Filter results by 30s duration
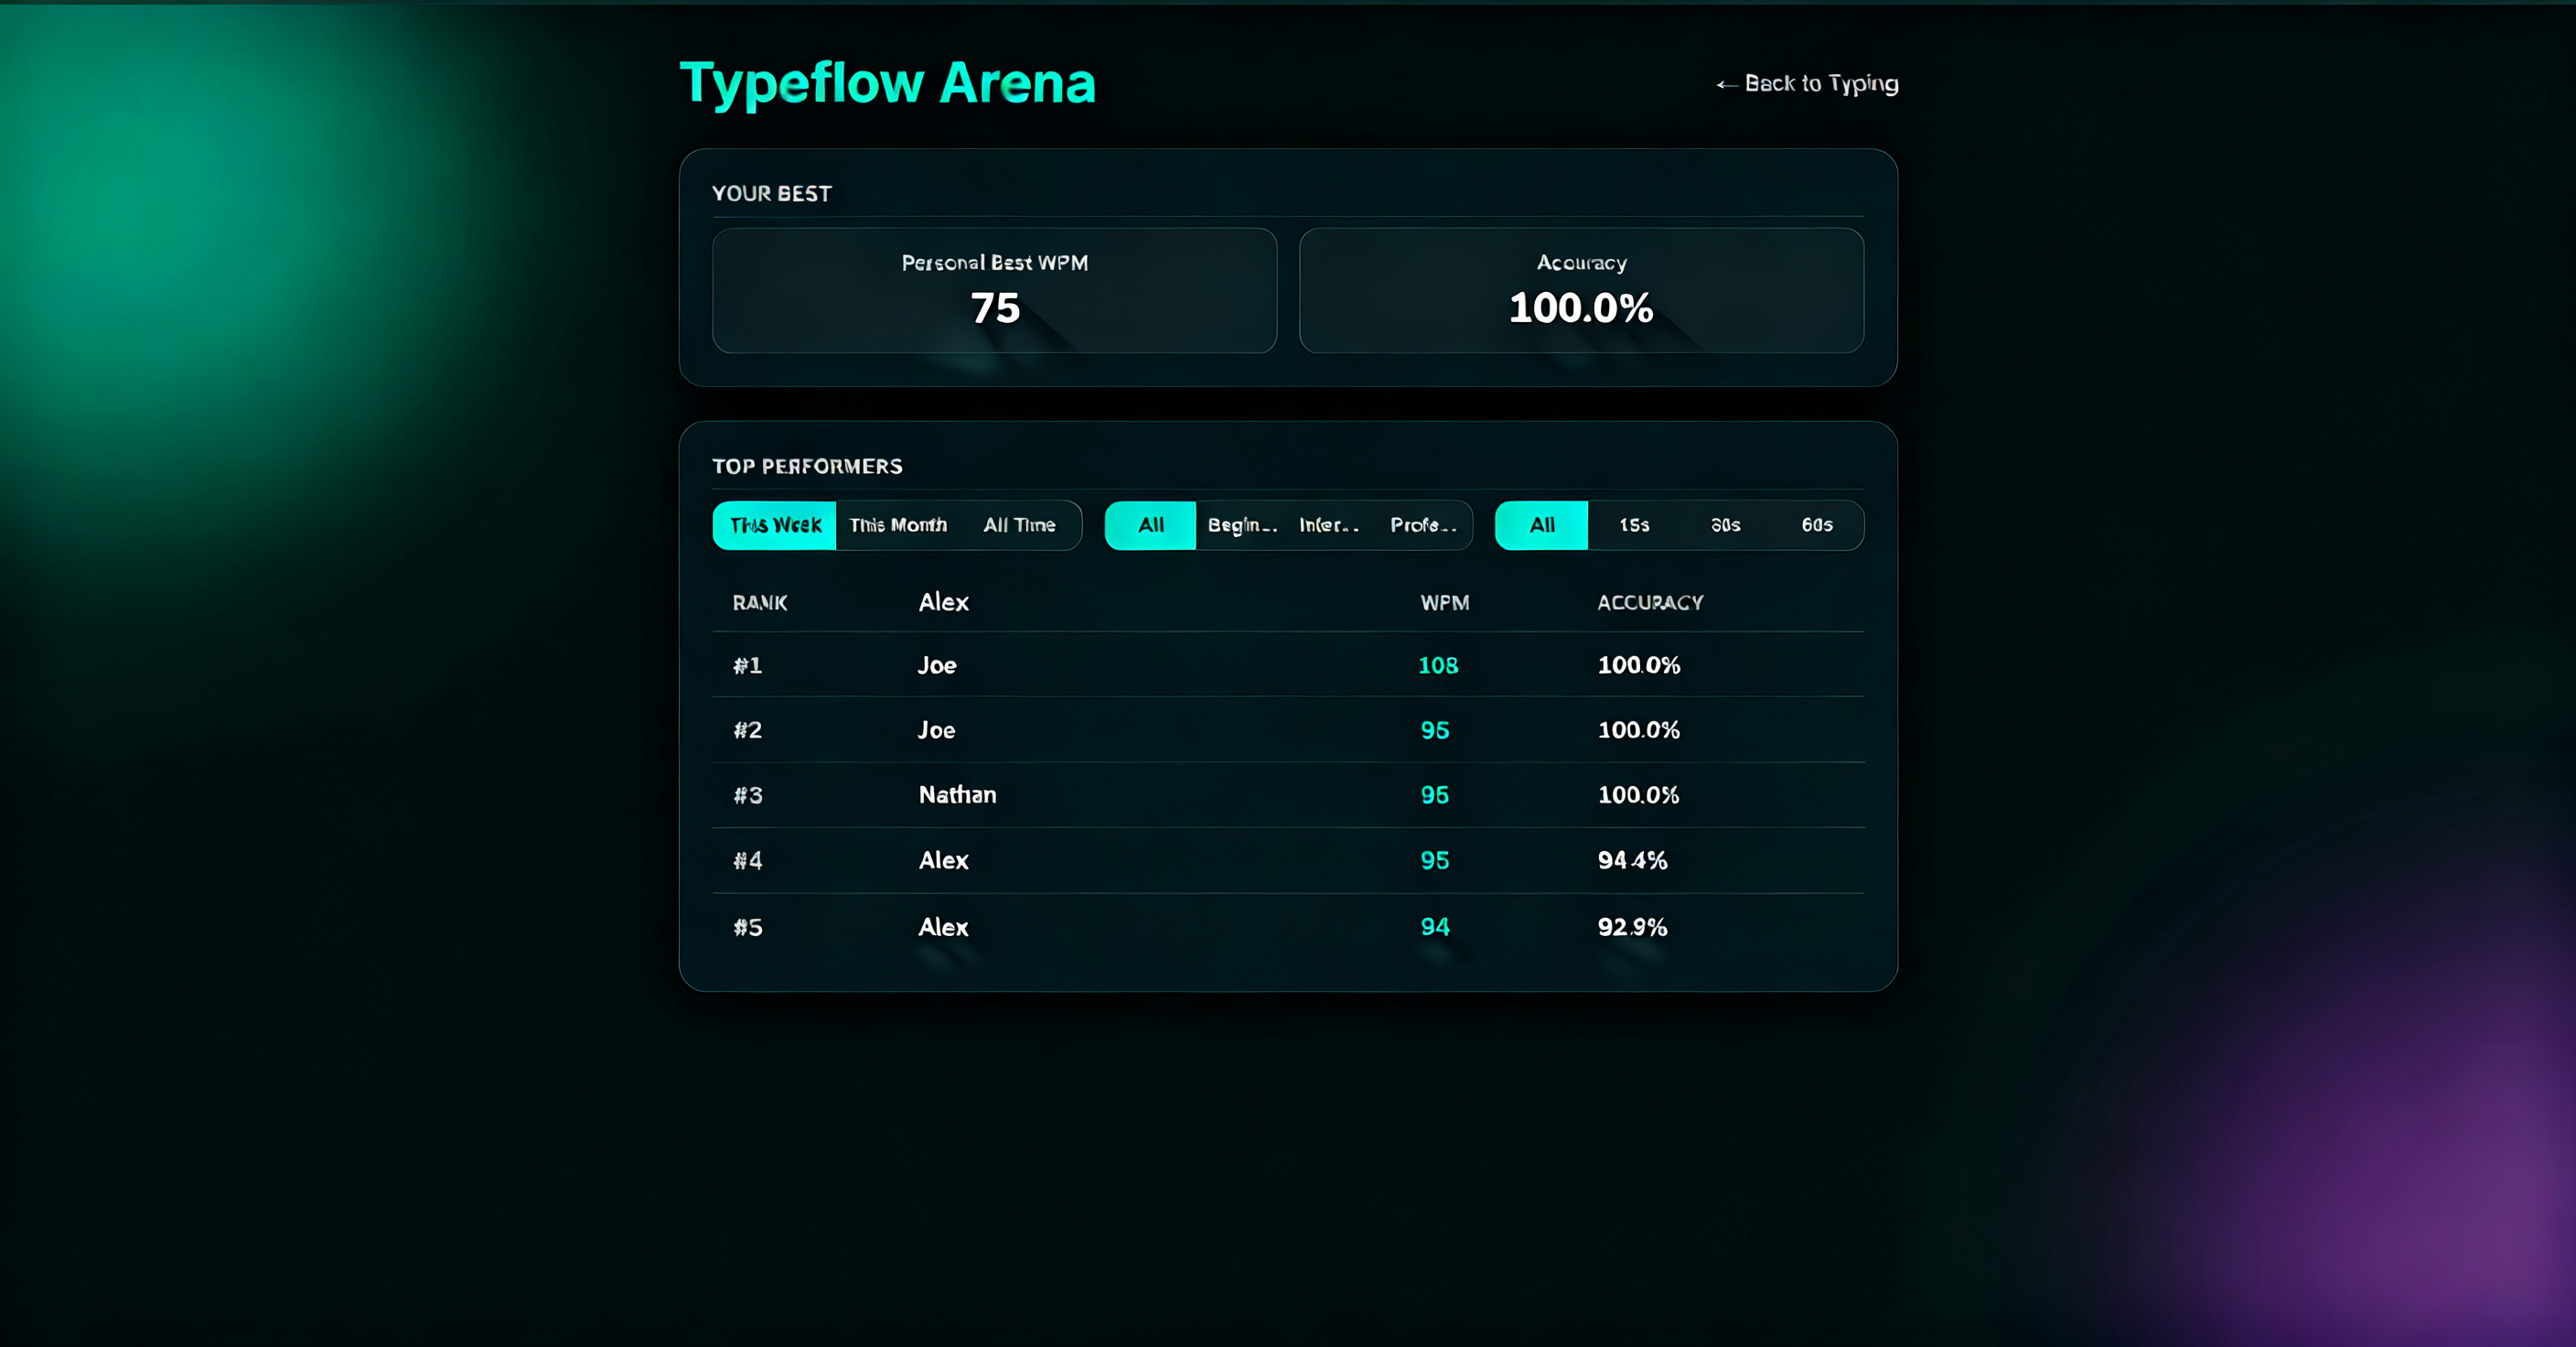Image resolution: width=2576 pixels, height=1347 pixels. click(x=1725, y=525)
